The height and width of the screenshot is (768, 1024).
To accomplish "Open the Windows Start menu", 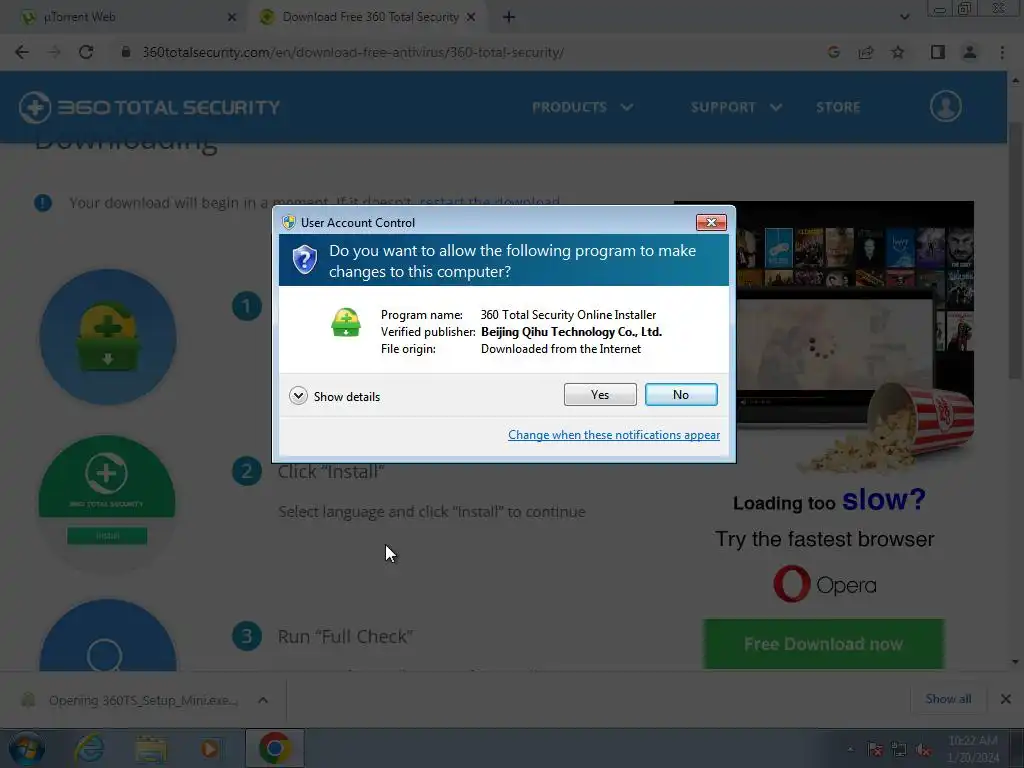I will [26, 748].
